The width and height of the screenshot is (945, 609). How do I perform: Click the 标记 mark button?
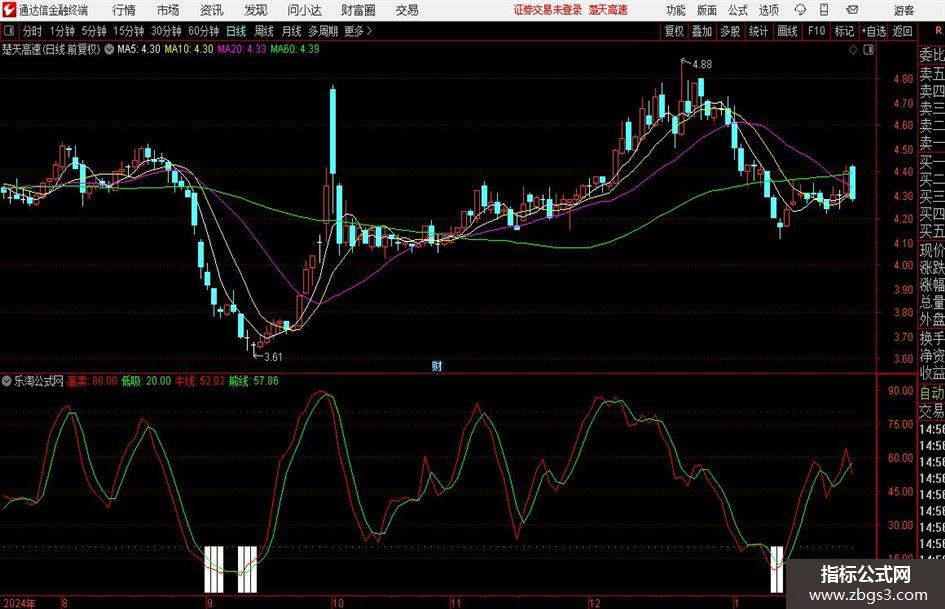(844, 31)
